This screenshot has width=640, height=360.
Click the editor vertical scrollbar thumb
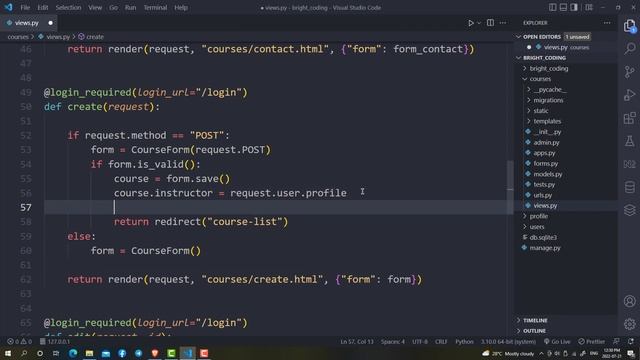pos(510,187)
